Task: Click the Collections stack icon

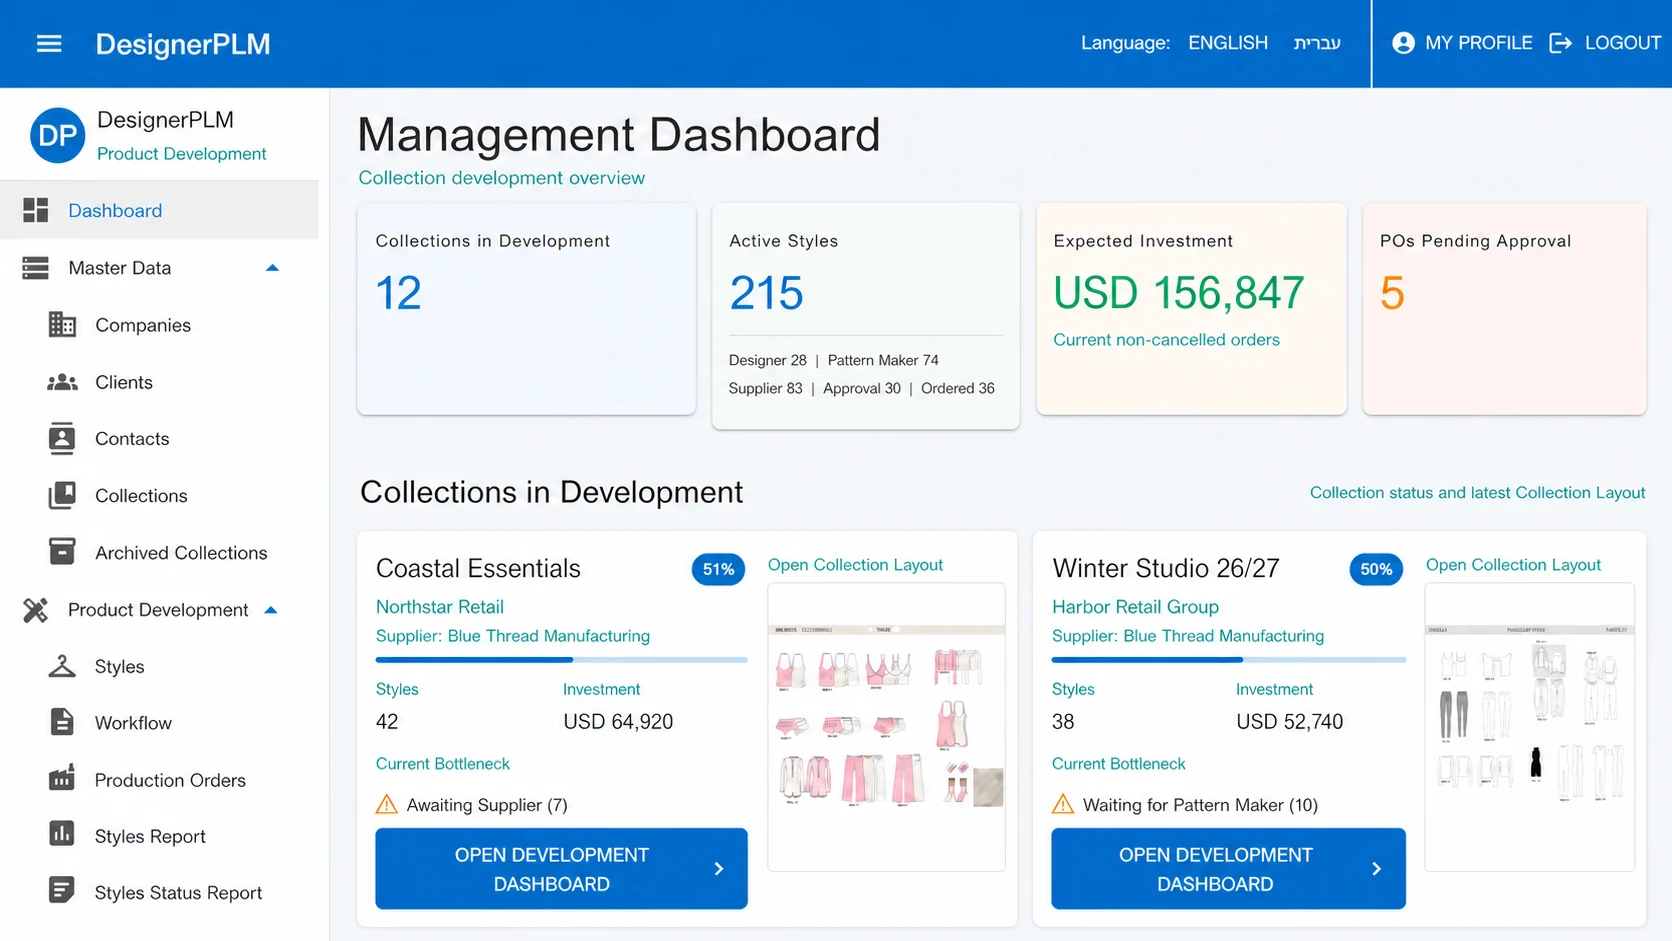Action: click(x=62, y=496)
